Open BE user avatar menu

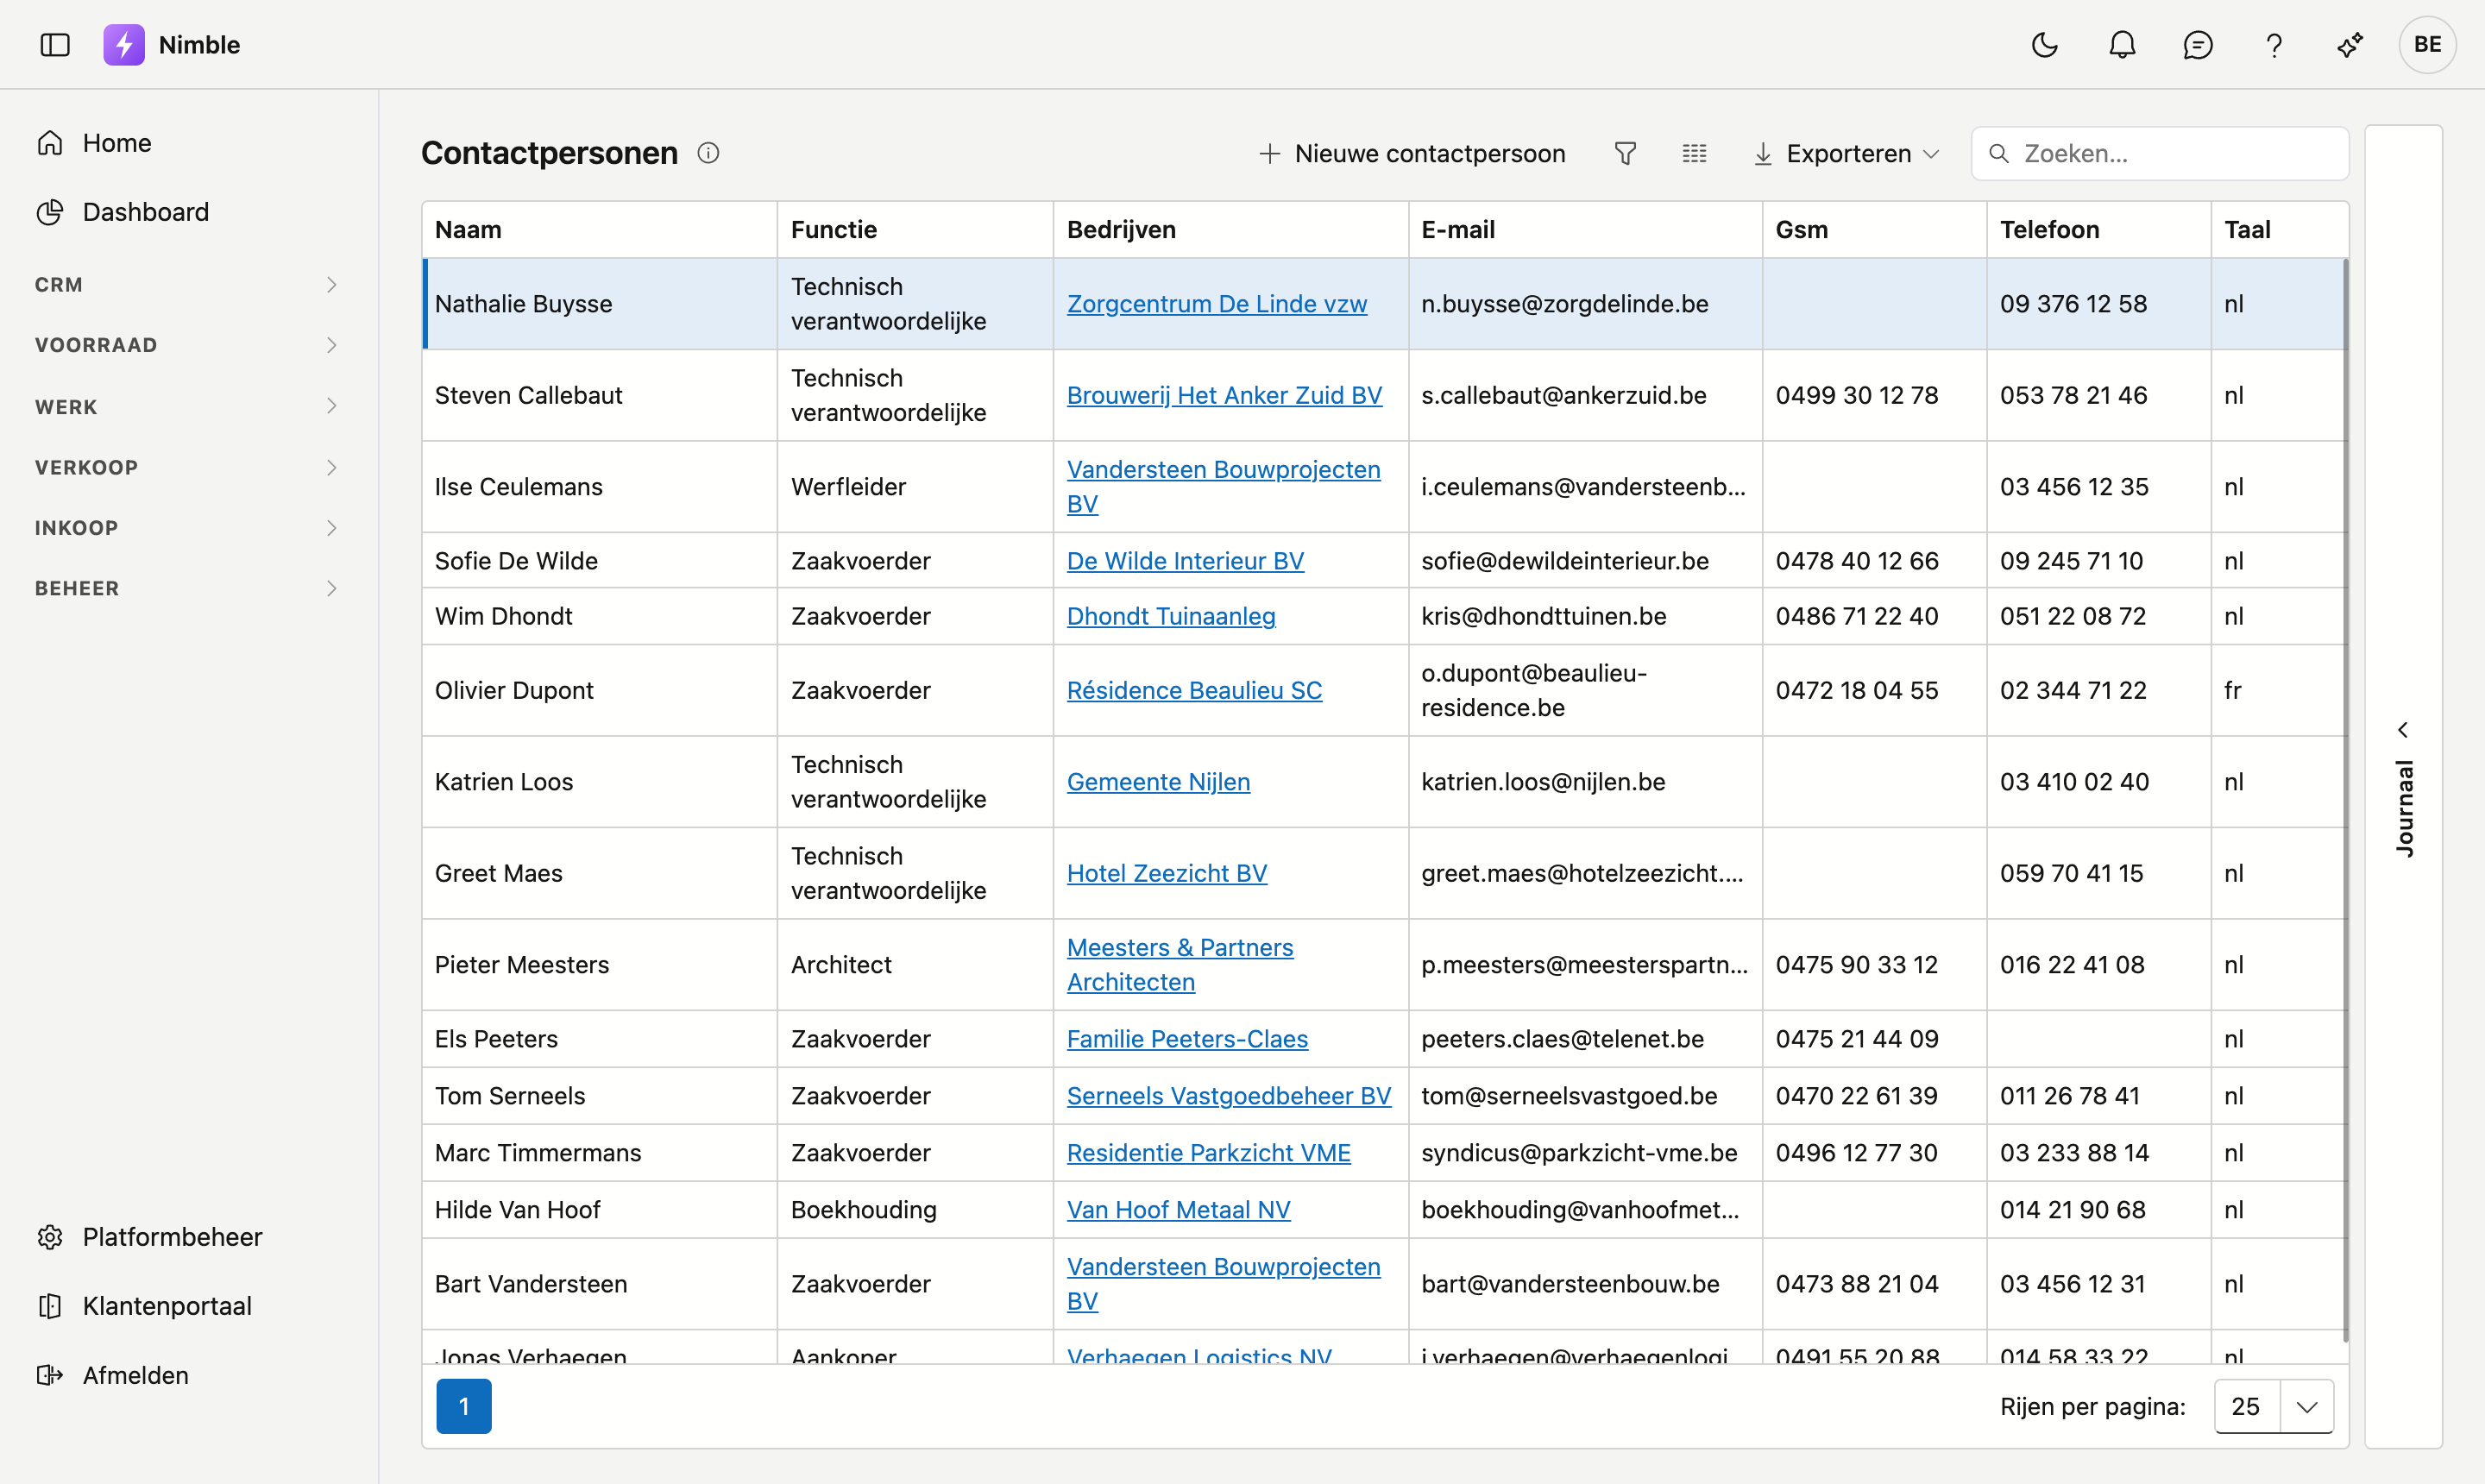(x=2427, y=45)
